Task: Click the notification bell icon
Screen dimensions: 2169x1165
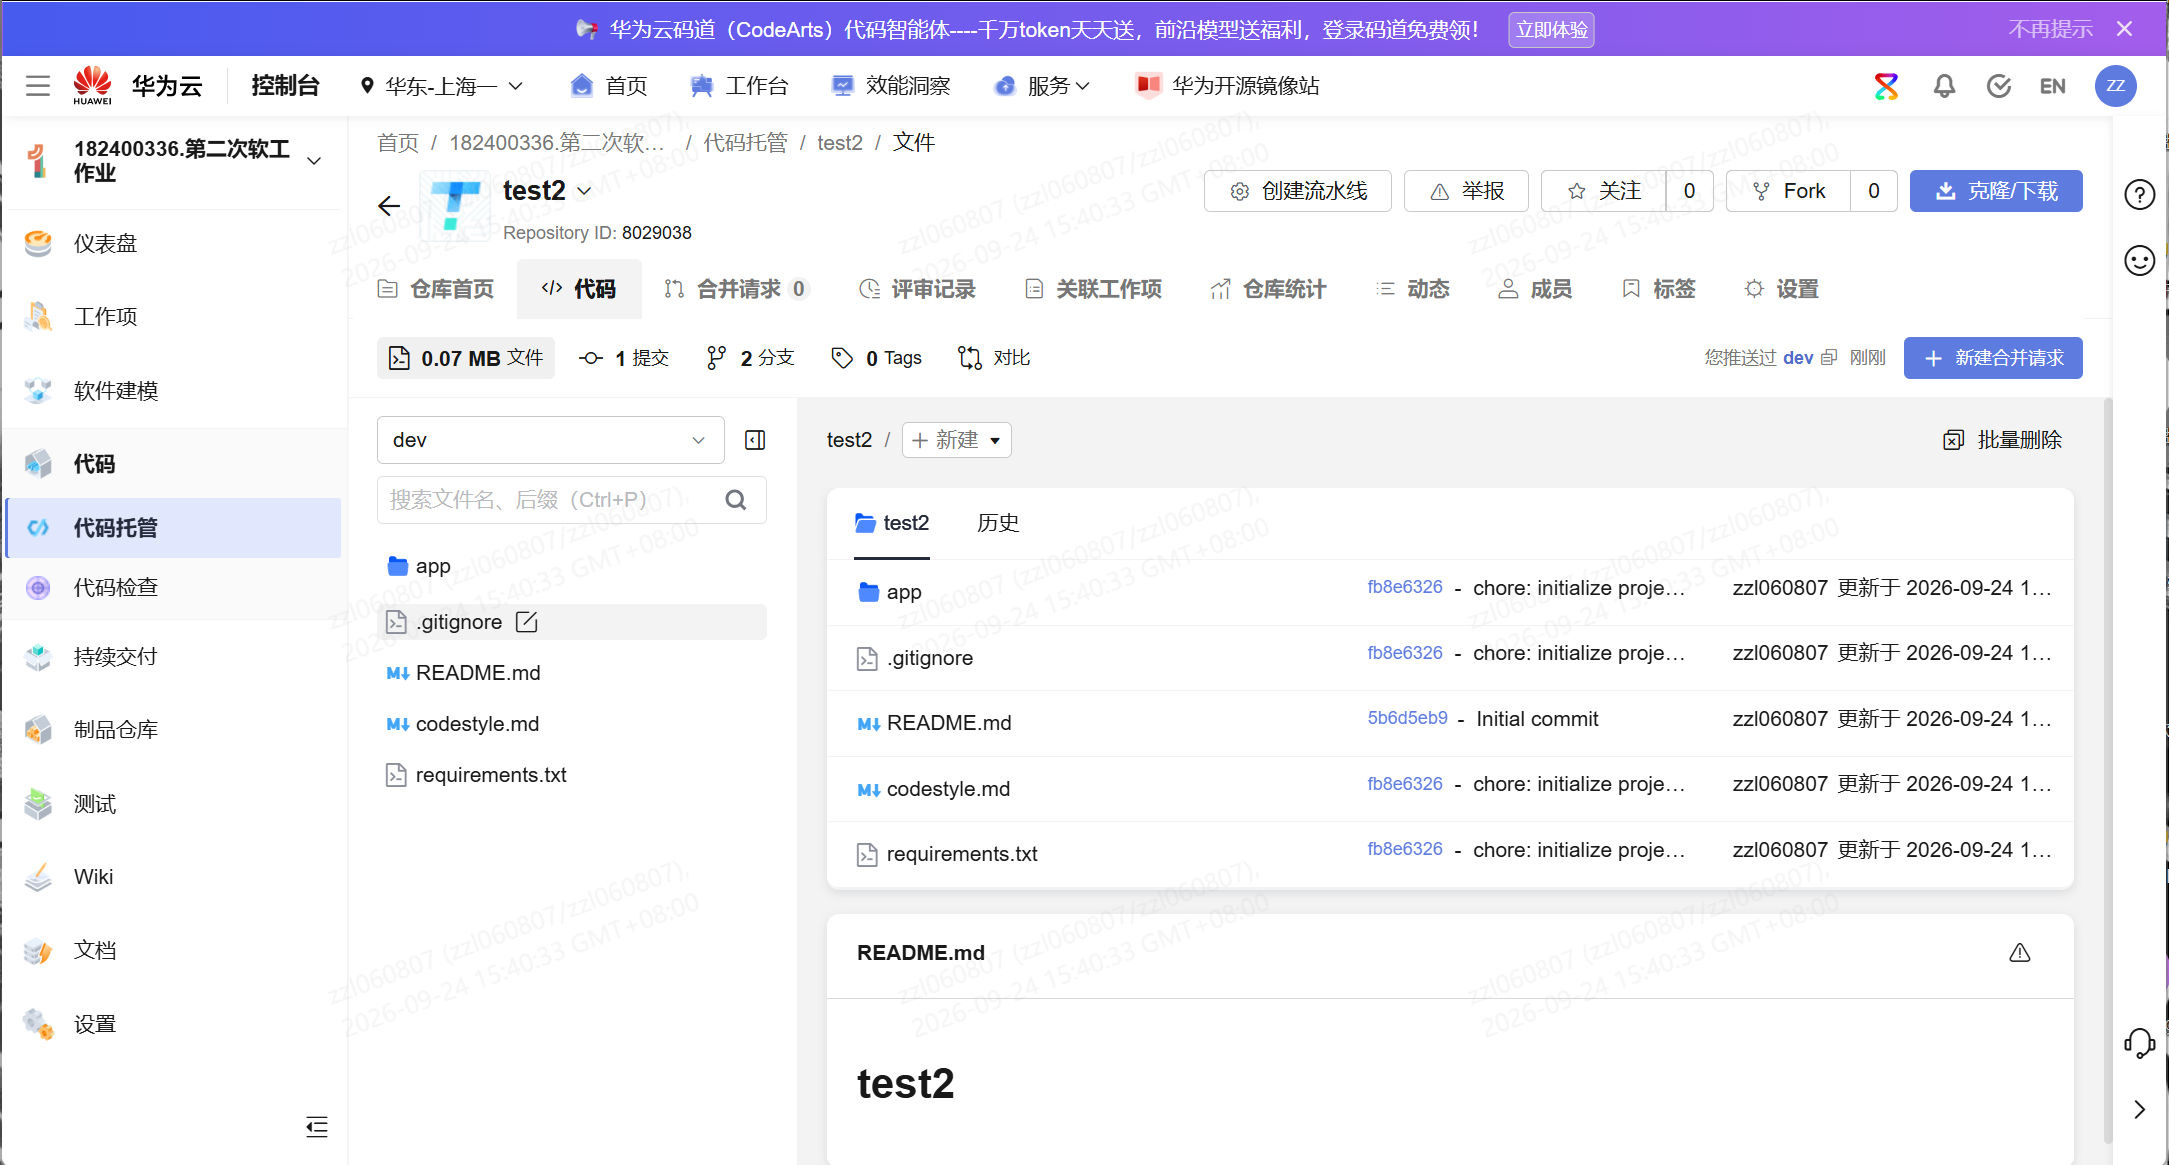Action: point(1943,86)
